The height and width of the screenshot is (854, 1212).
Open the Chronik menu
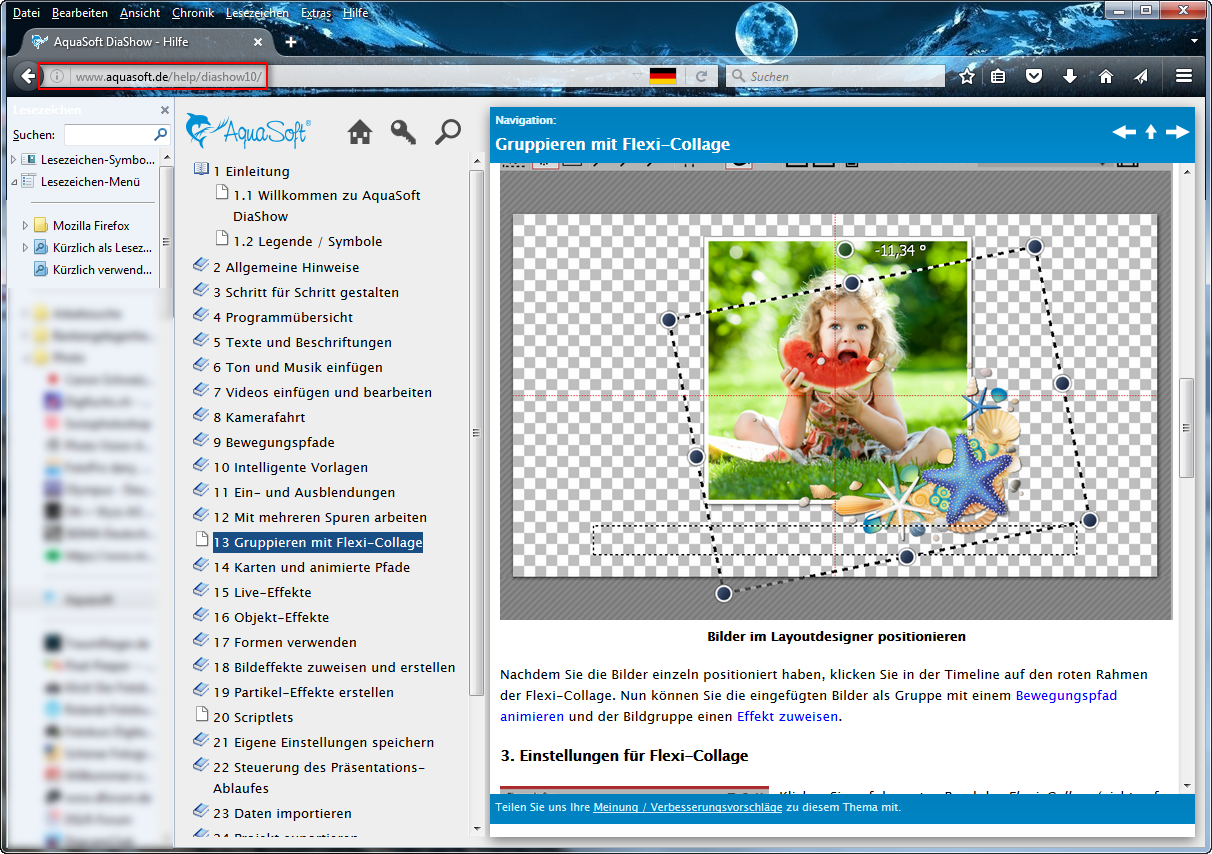click(x=192, y=13)
